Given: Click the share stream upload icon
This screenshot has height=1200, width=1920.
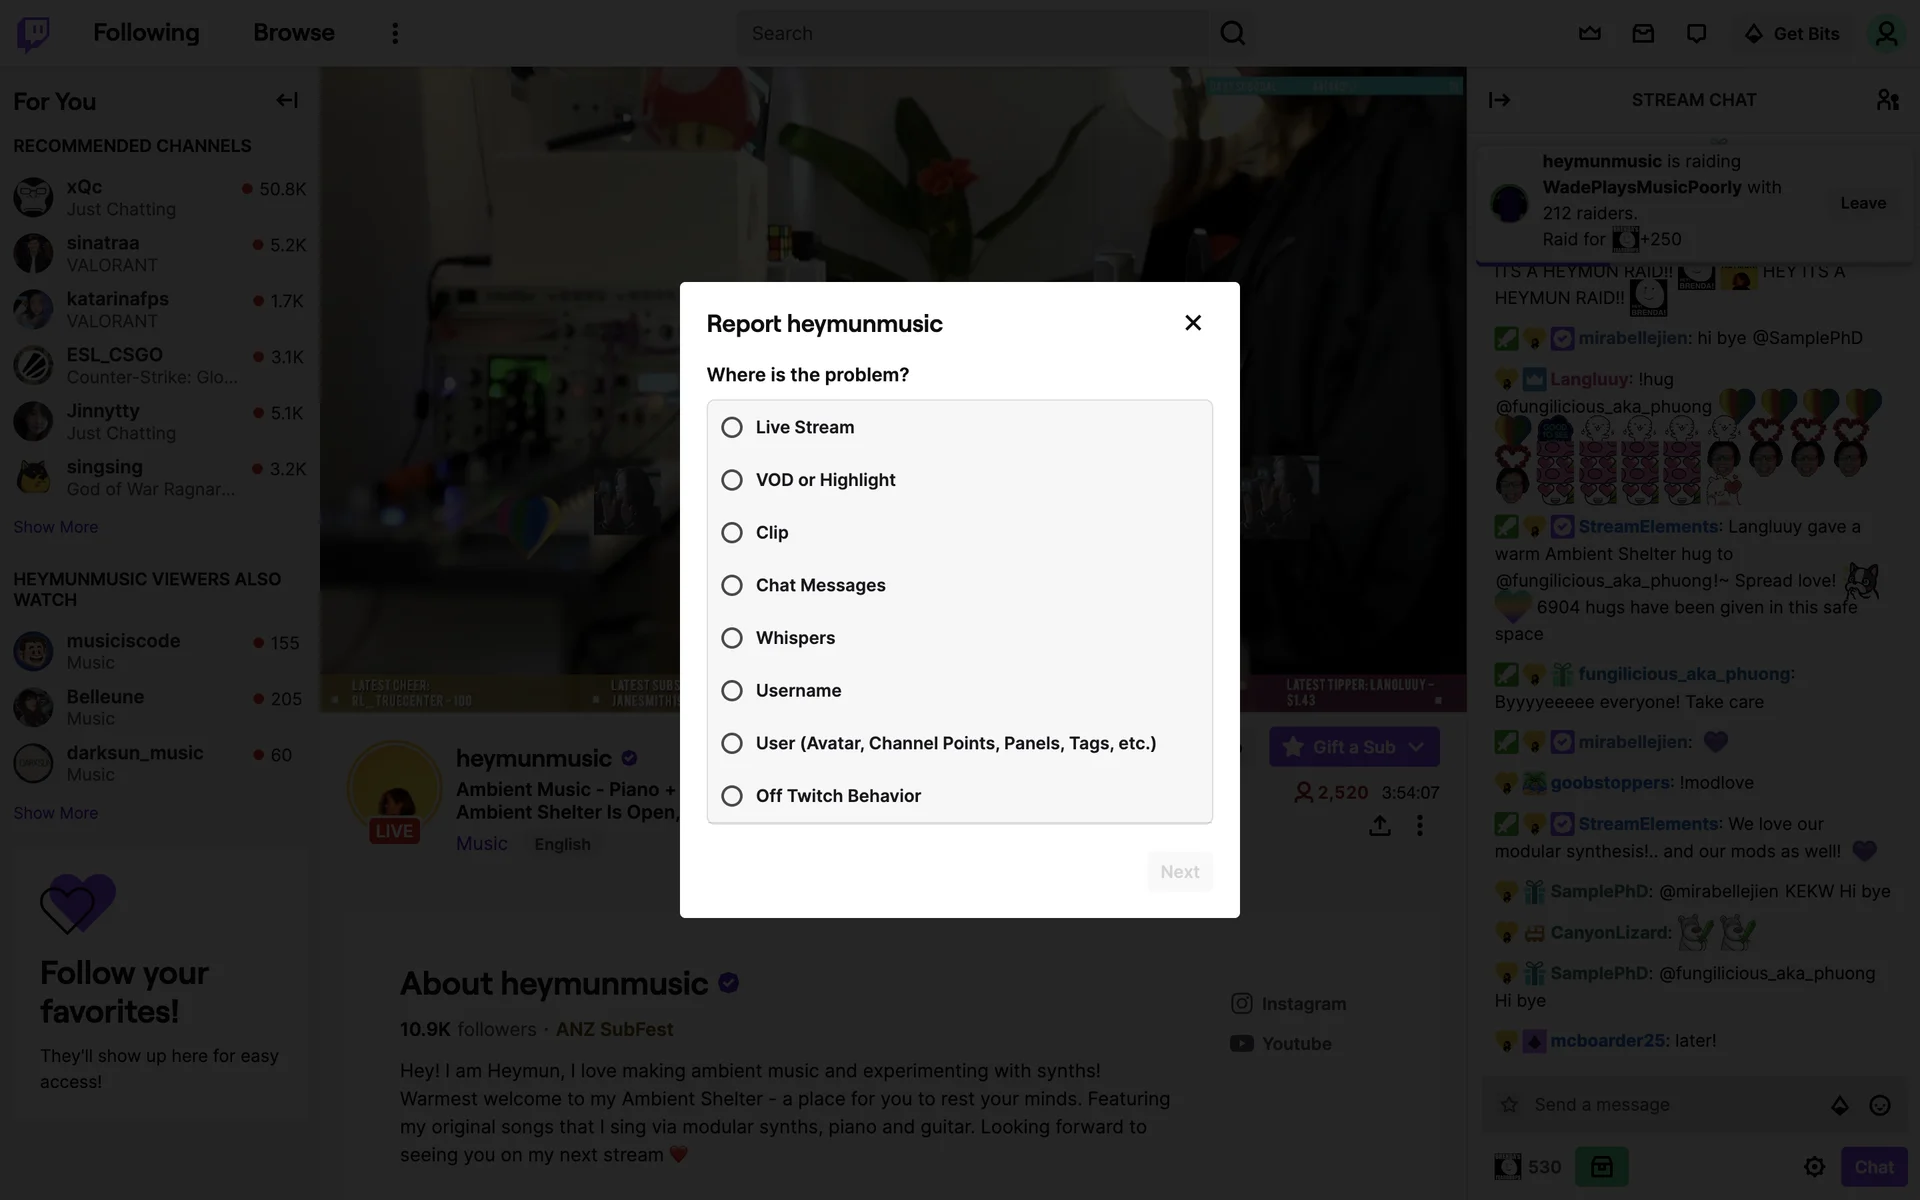Looking at the screenshot, I should pyautogui.click(x=1380, y=826).
